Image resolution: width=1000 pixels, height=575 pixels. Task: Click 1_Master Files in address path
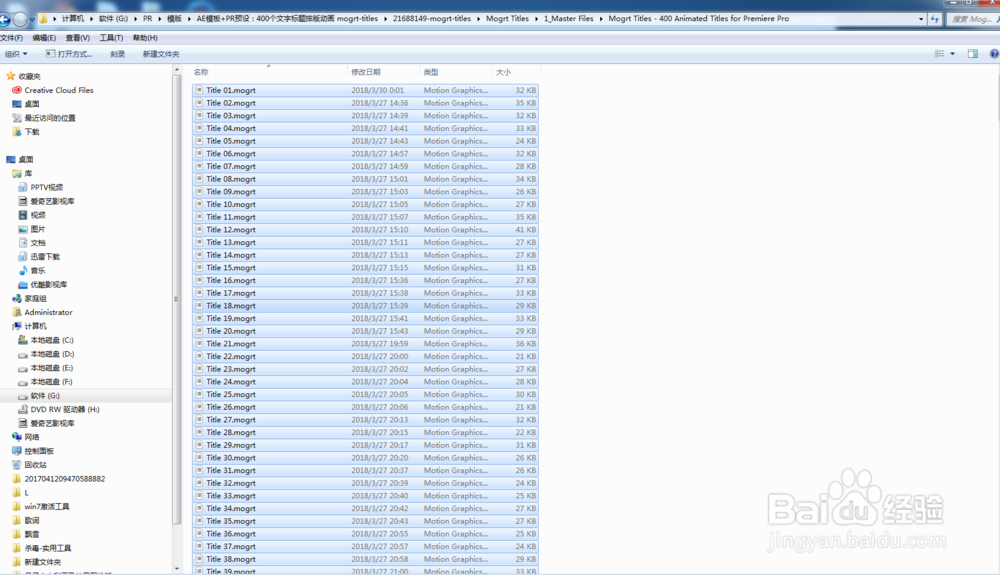(x=568, y=19)
